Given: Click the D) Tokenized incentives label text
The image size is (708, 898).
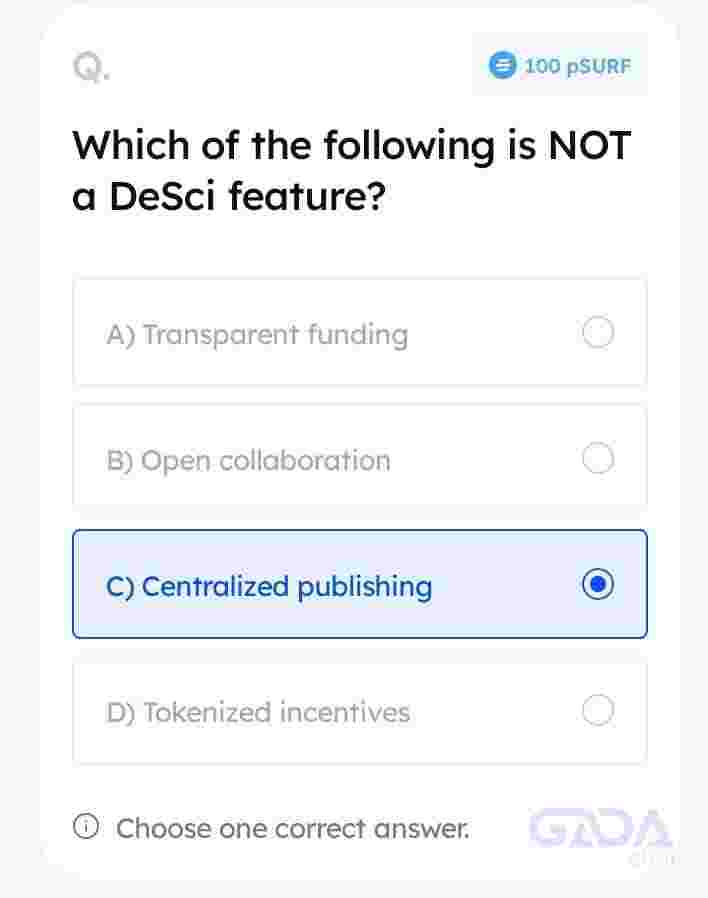Looking at the screenshot, I should 258,712.
